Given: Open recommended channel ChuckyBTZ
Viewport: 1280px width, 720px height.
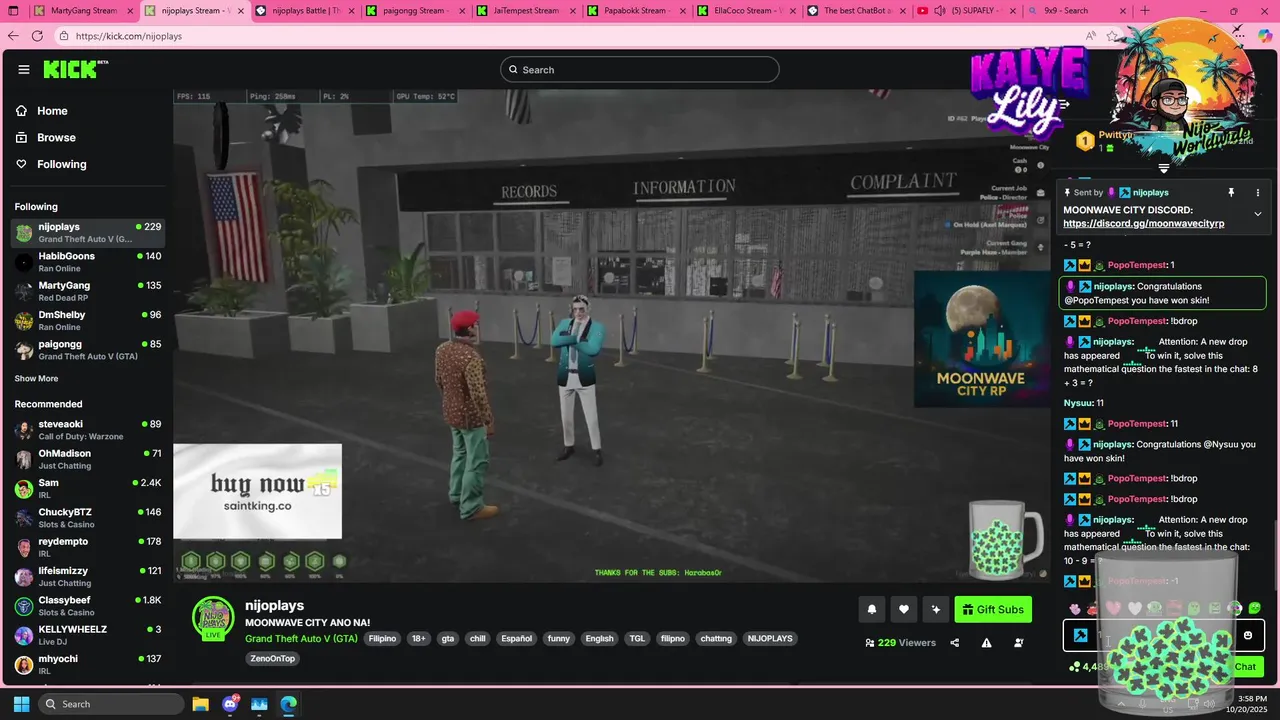Looking at the screenshot, I should (88, 518).
